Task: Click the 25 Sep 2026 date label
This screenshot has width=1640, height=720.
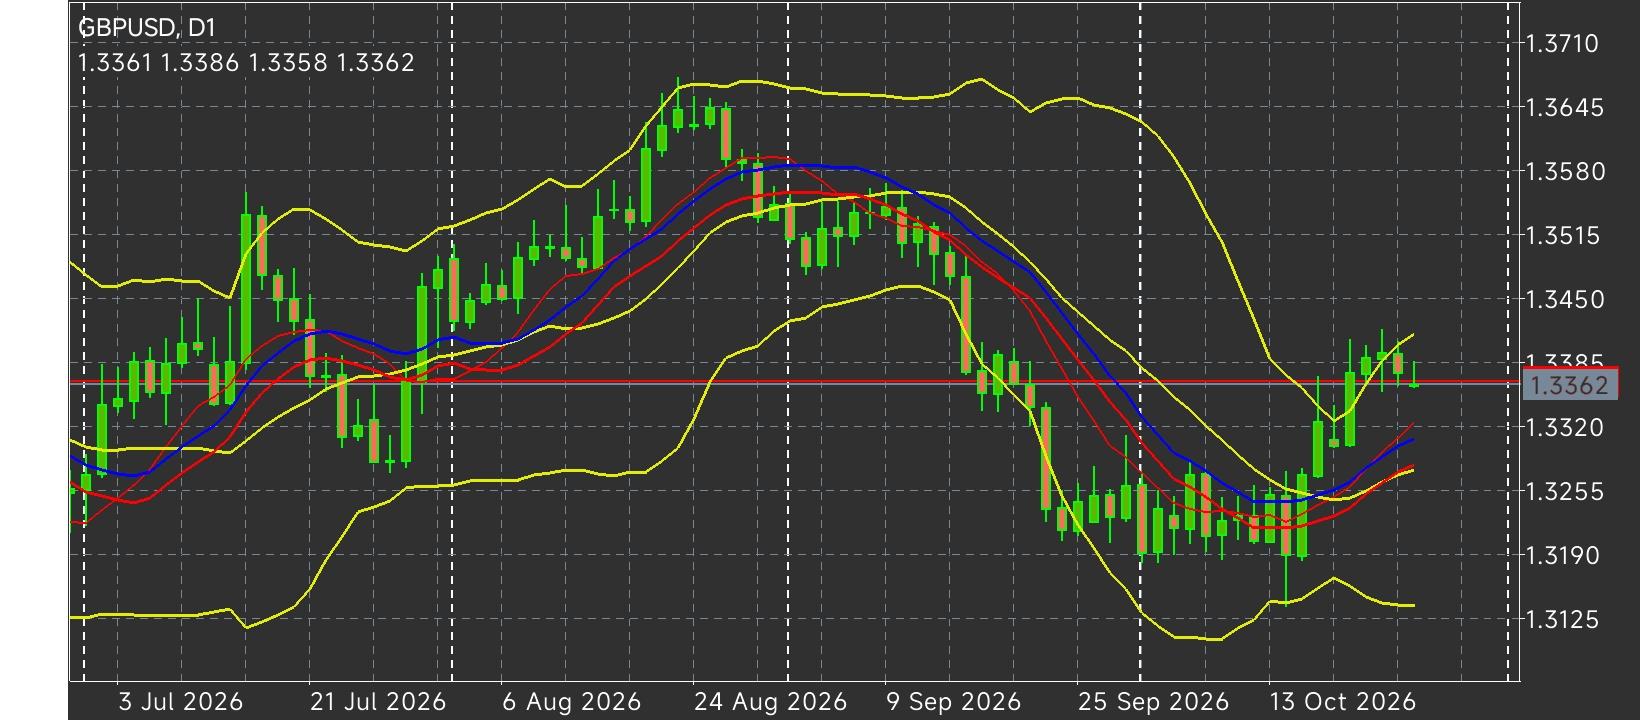Action: coord(1153,701)
